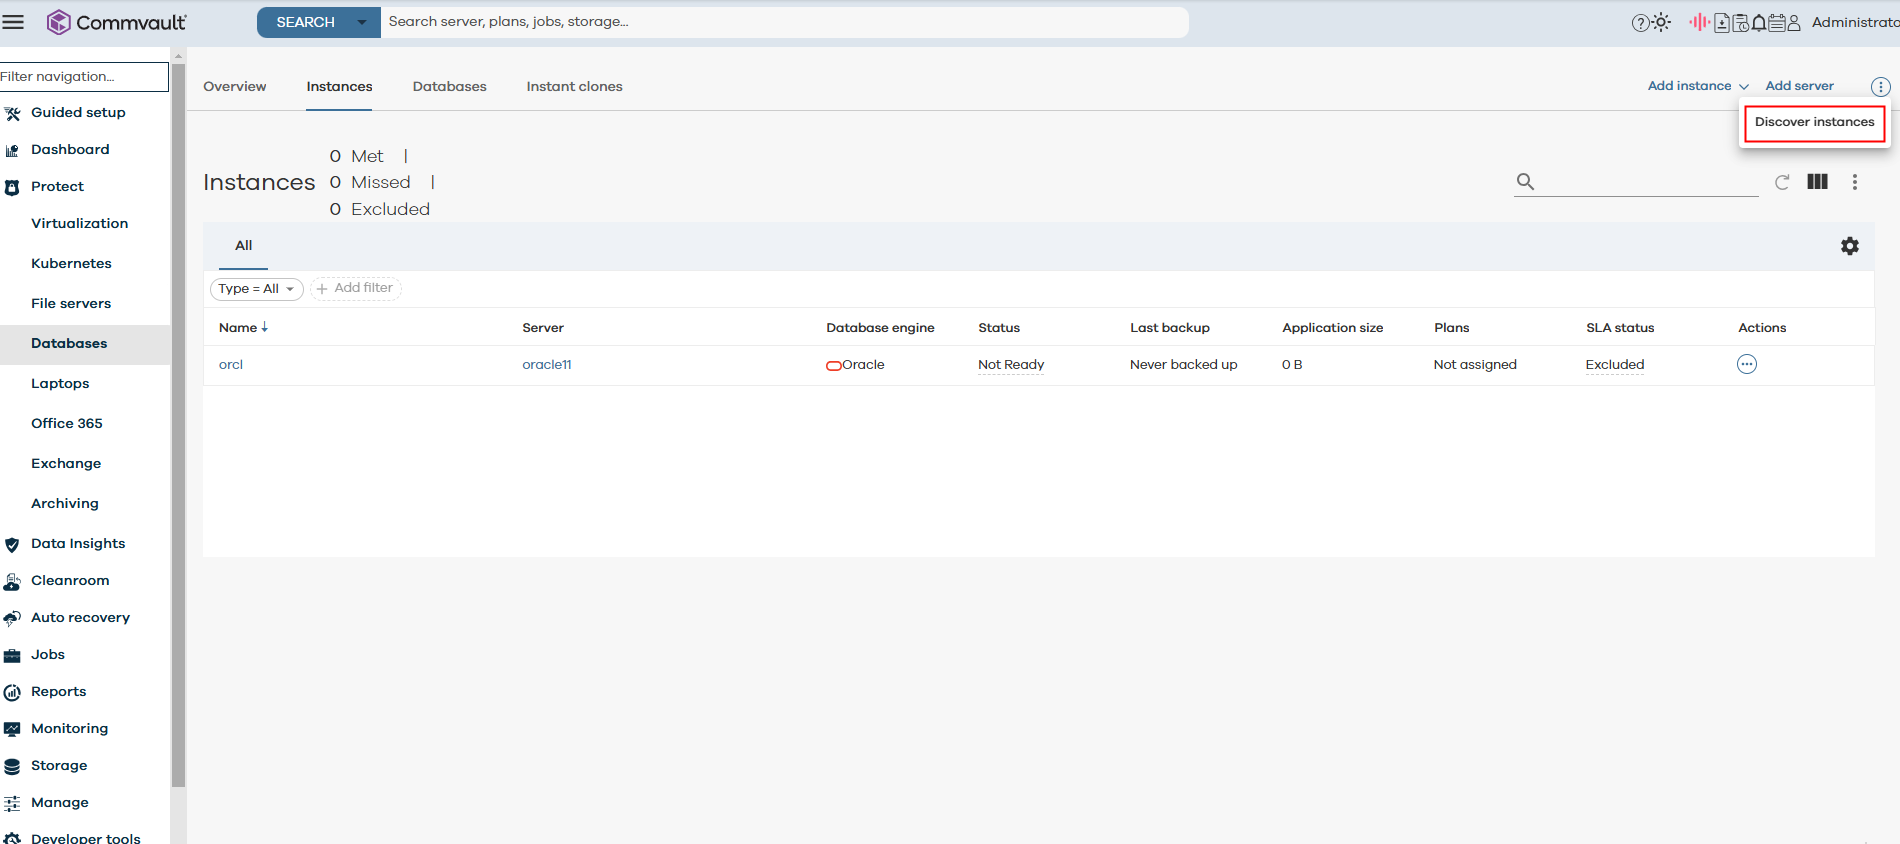Toggle the light/dark theme sun icon
1900x844 pixels.
coord(1662,22)
